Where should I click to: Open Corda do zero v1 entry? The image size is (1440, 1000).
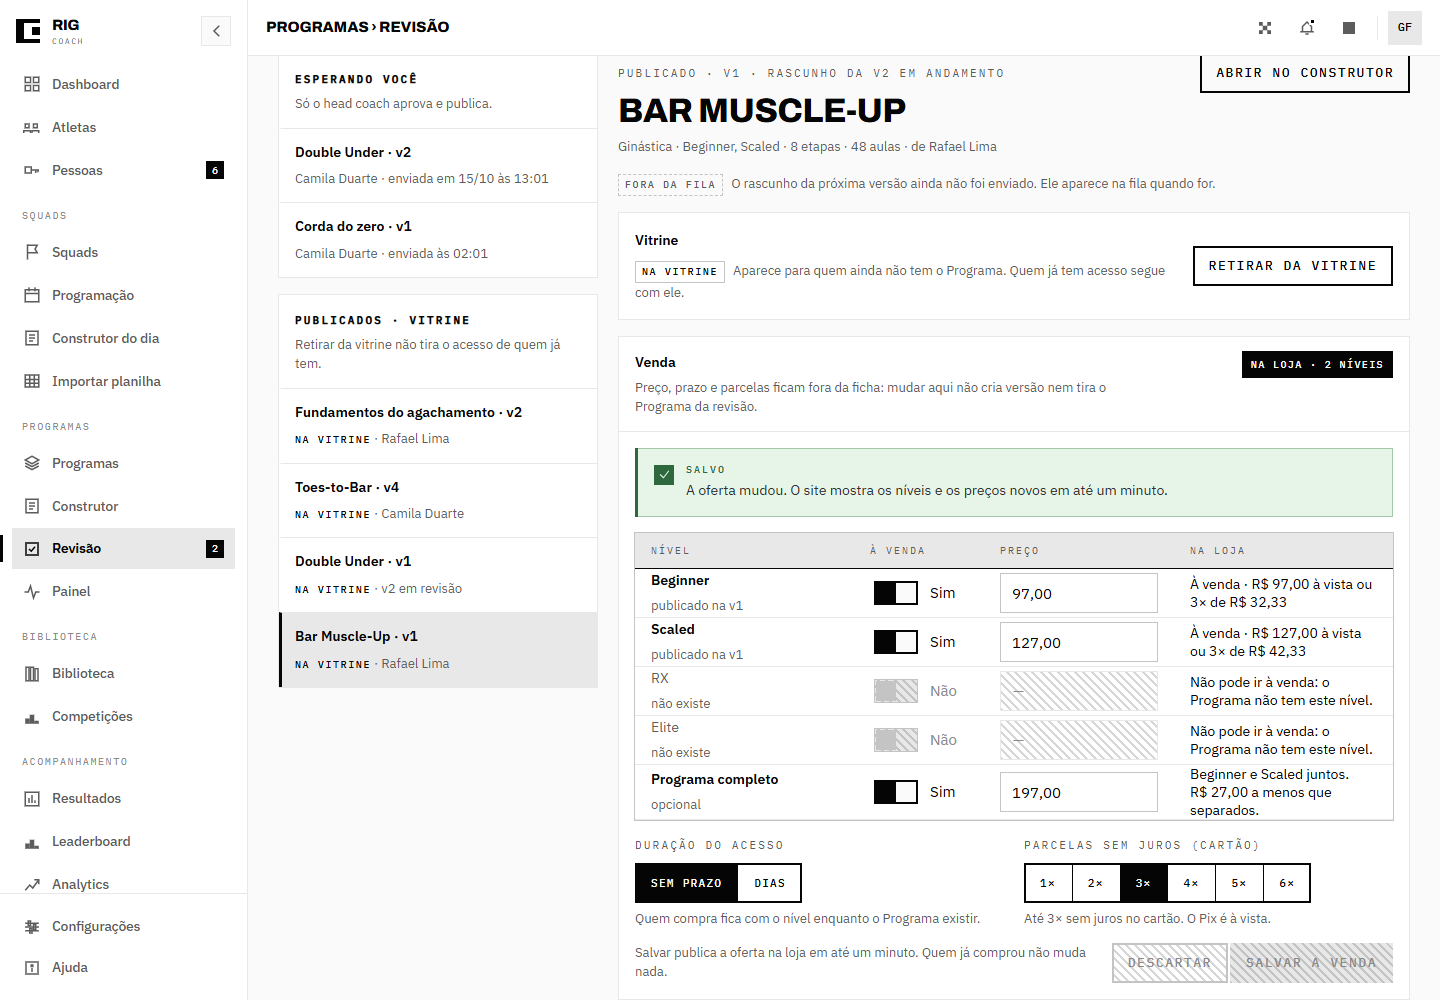[x=438, y=240]
